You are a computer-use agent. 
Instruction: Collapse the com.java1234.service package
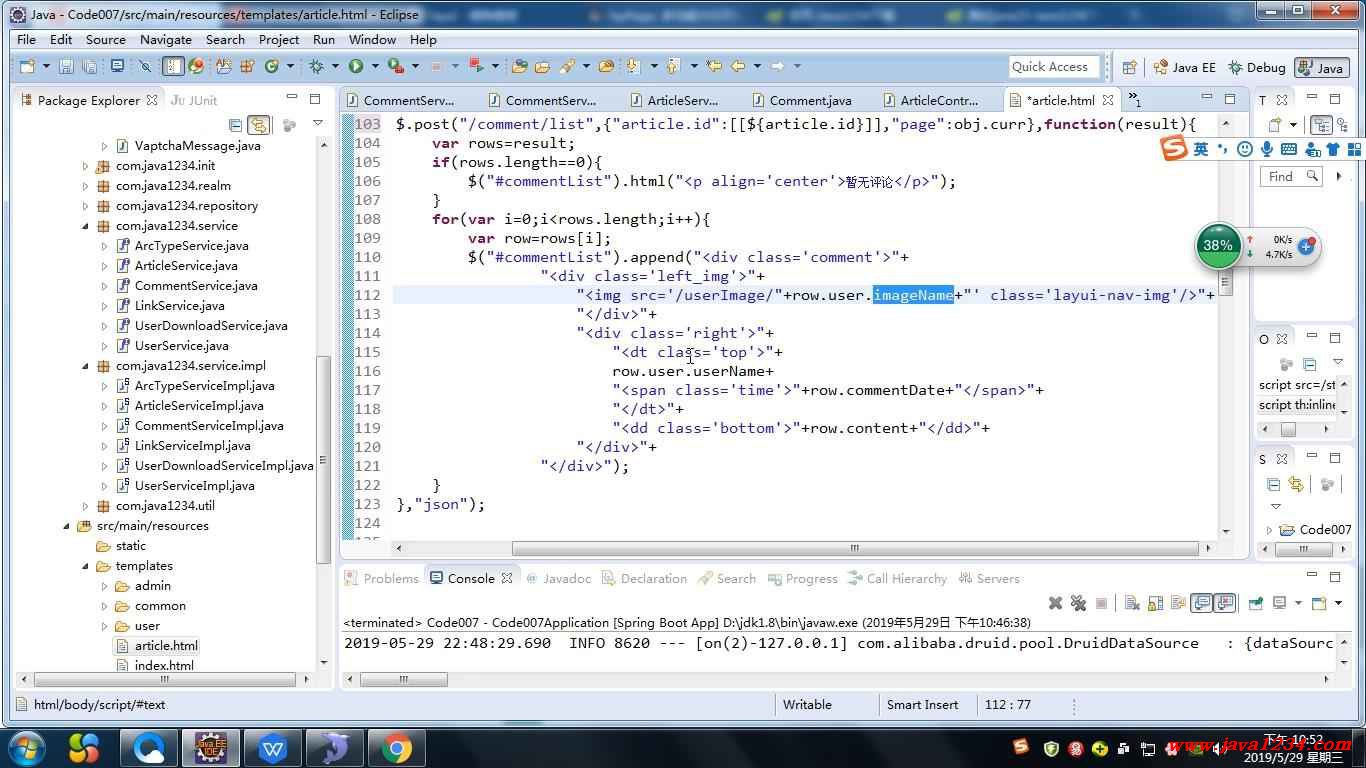[x=86, y=226]
